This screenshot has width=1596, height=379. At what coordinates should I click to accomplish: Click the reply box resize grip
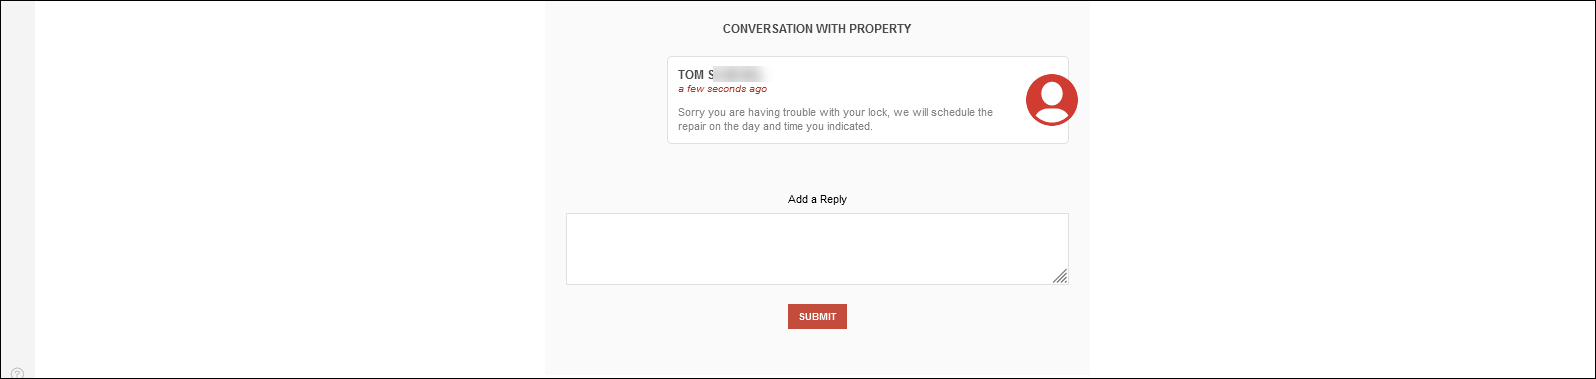[1060, 276]
